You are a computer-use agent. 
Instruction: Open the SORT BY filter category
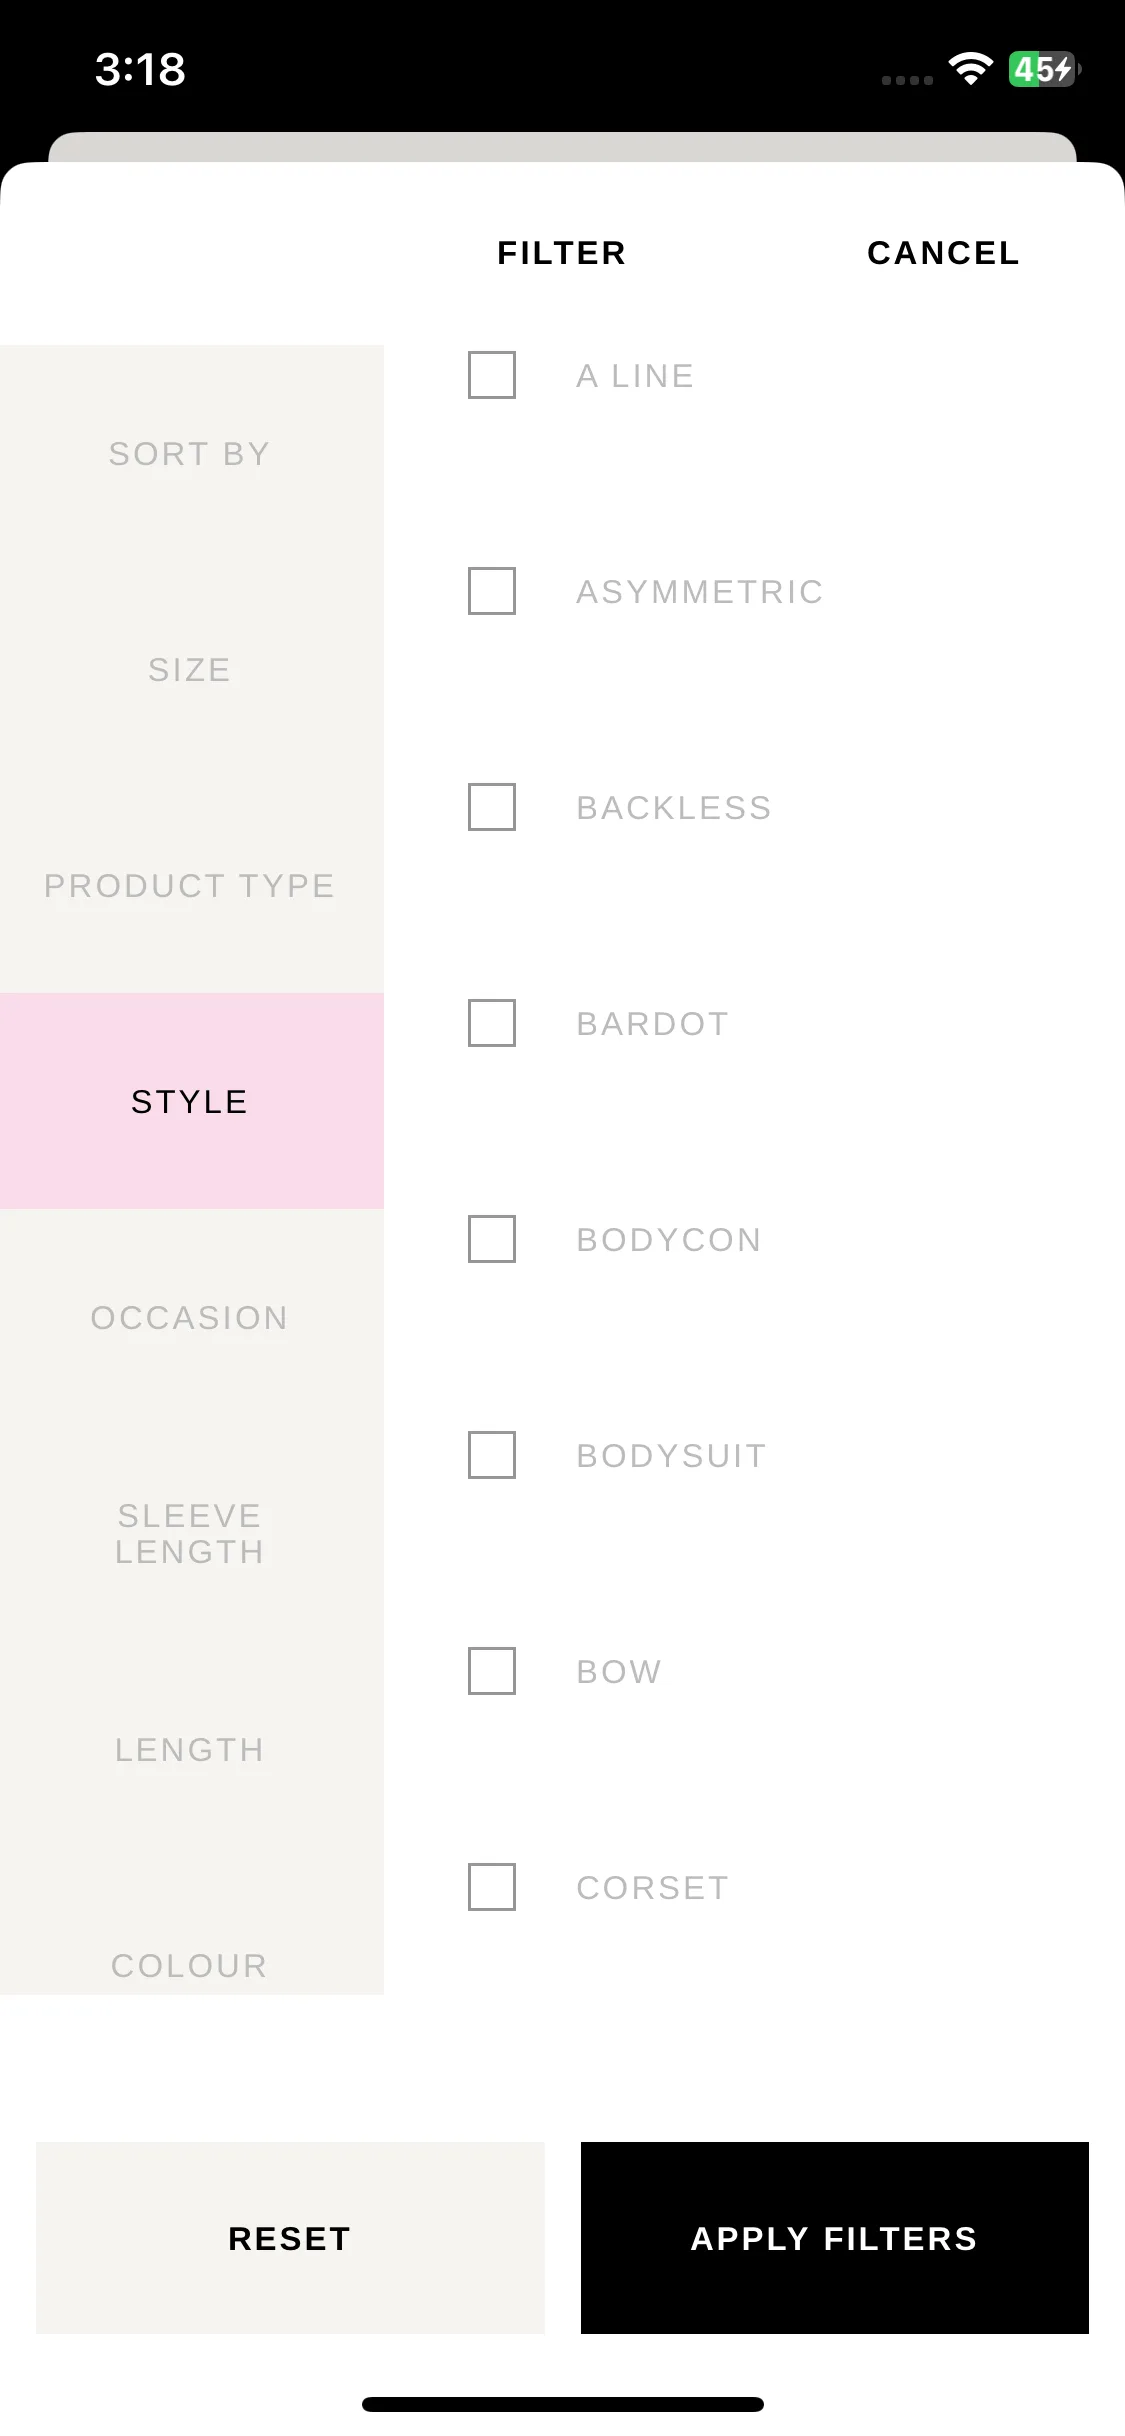[190, 454]
